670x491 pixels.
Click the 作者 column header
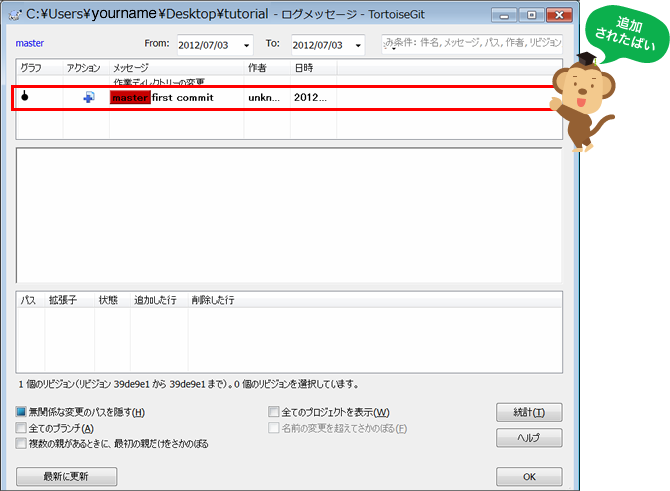point(267,68)
